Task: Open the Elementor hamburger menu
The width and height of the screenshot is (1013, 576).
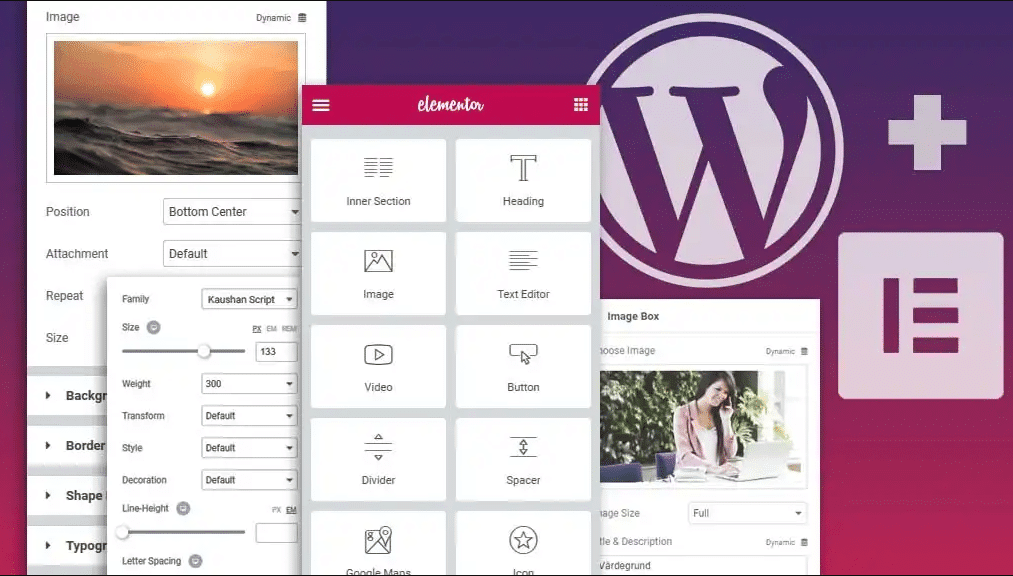Action: coord(321,105)
